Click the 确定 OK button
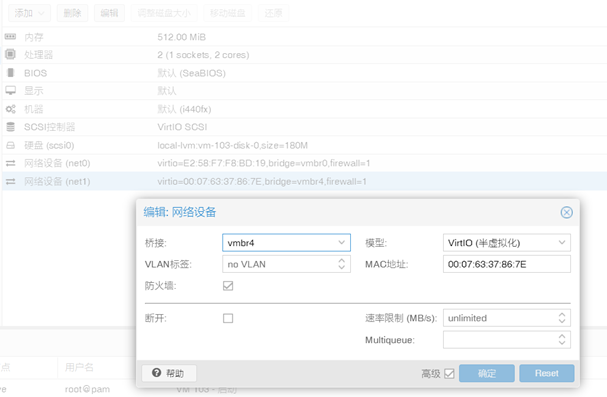The height and width of the screenshot is (397, 607). coord(487,373)
